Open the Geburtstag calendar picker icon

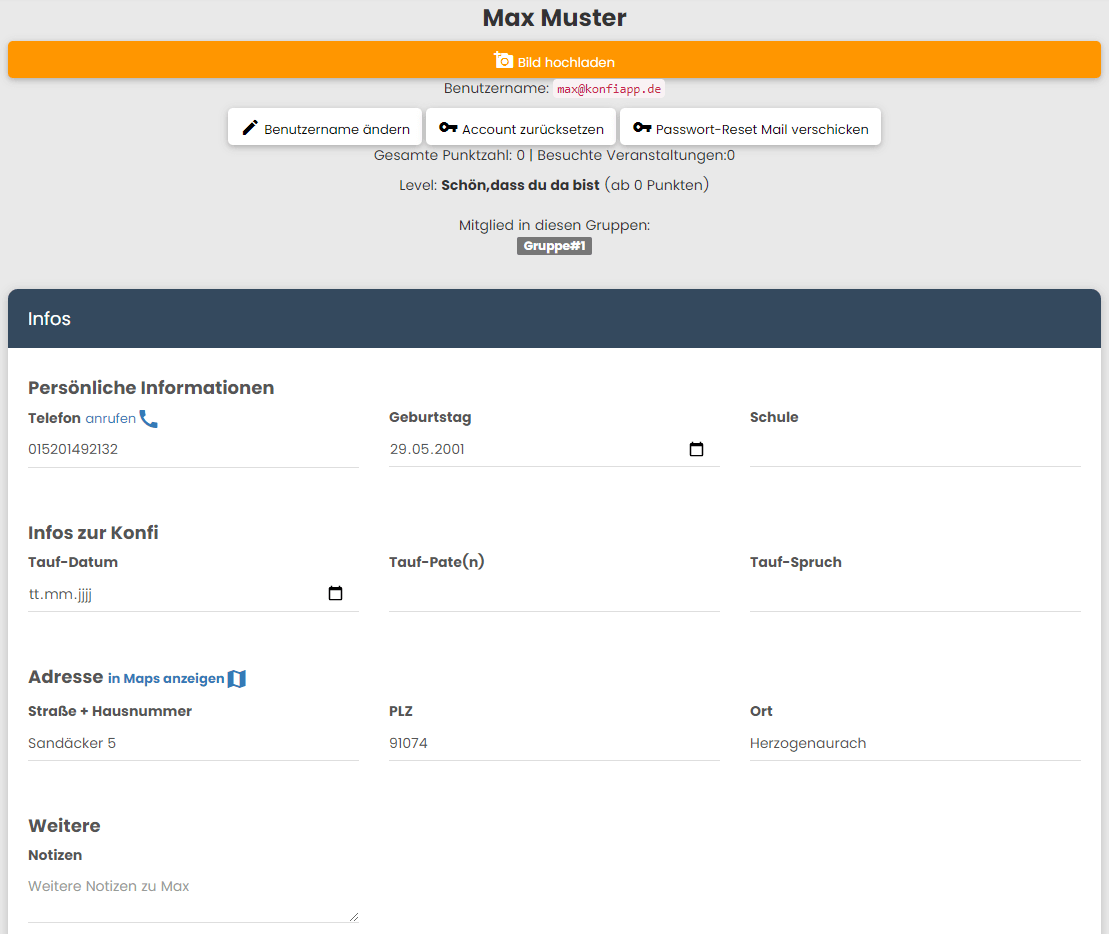697,450
